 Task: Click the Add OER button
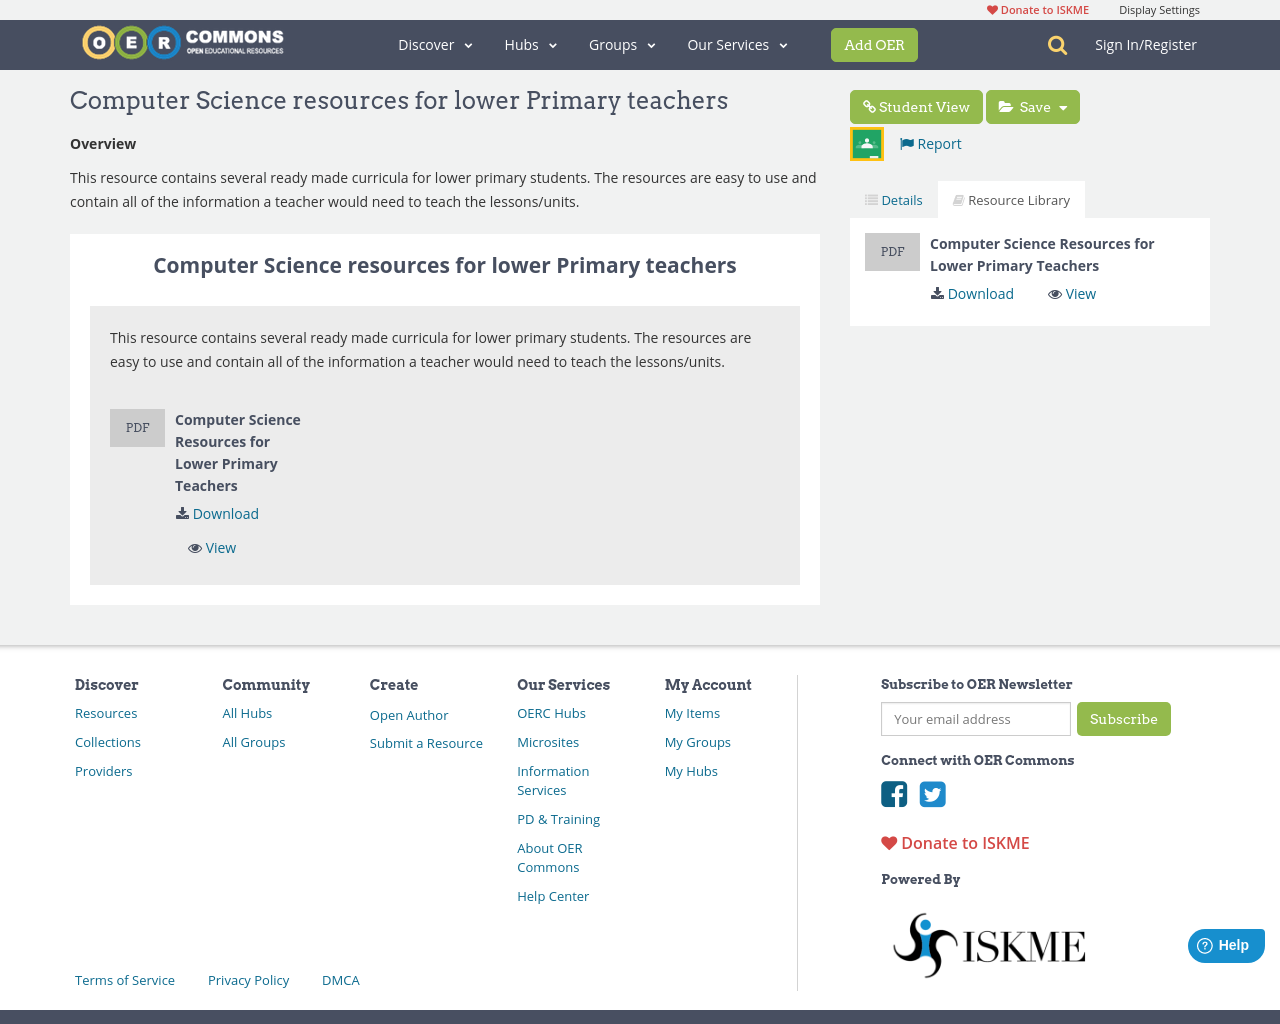tap(874, 44)
